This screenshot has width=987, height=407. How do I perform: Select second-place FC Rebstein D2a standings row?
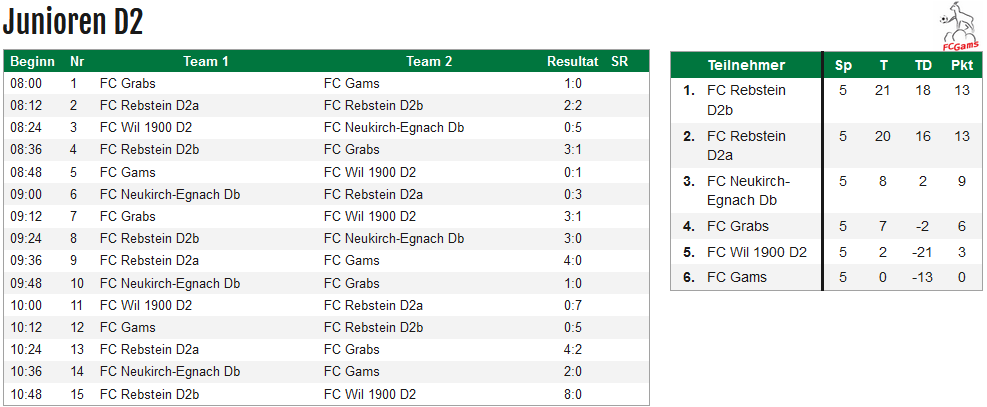[825, 145]
